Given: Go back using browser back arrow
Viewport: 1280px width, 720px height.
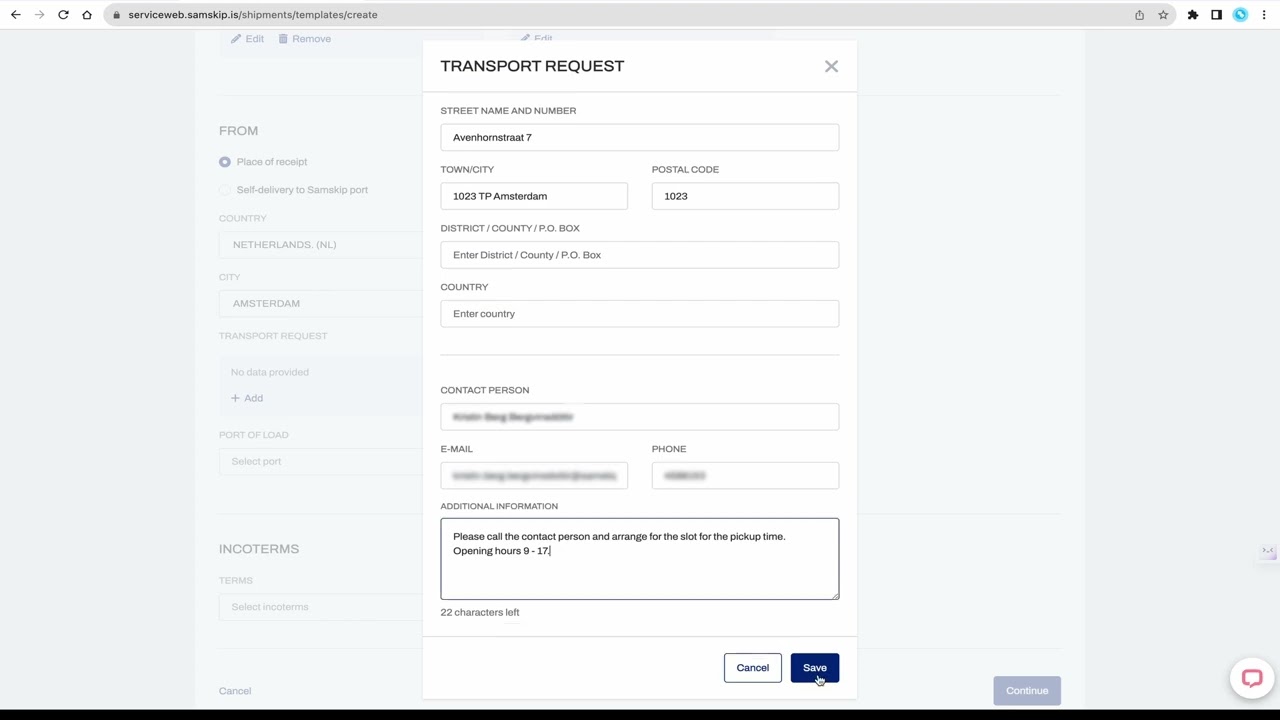Looking at the screenshot, I should point(16,15).
